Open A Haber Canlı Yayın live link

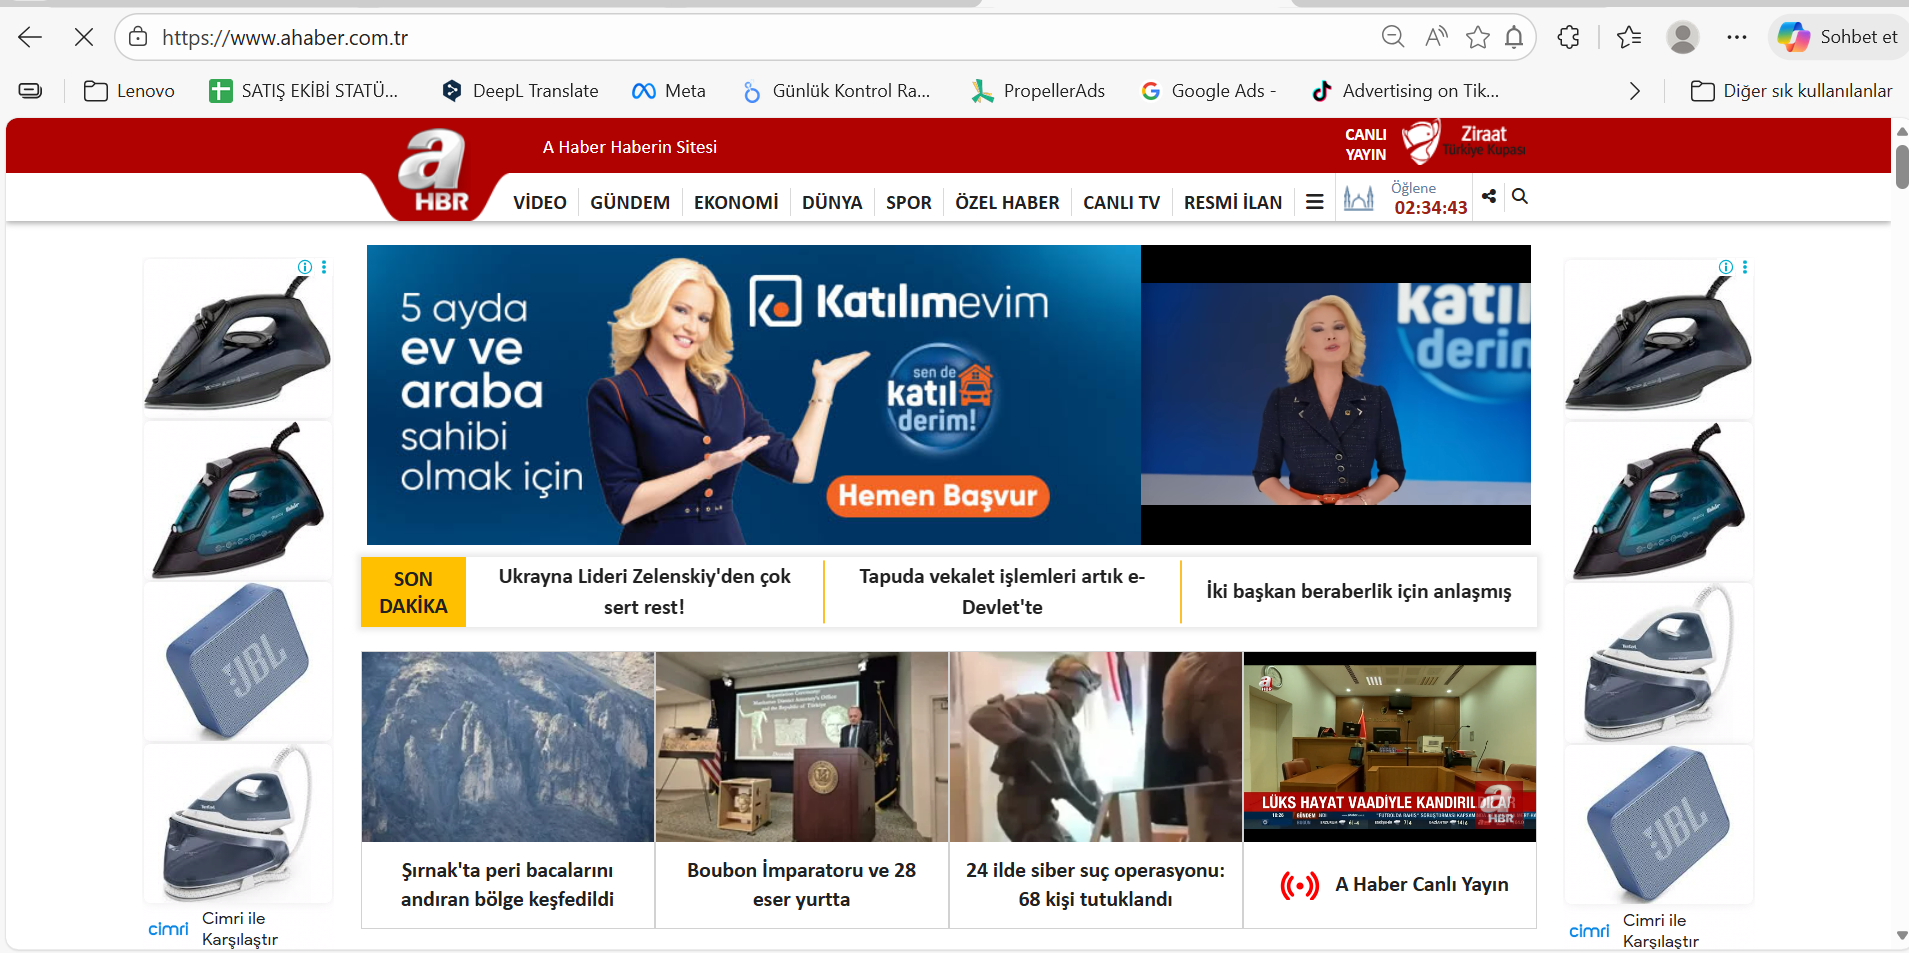click(1394, 885)
